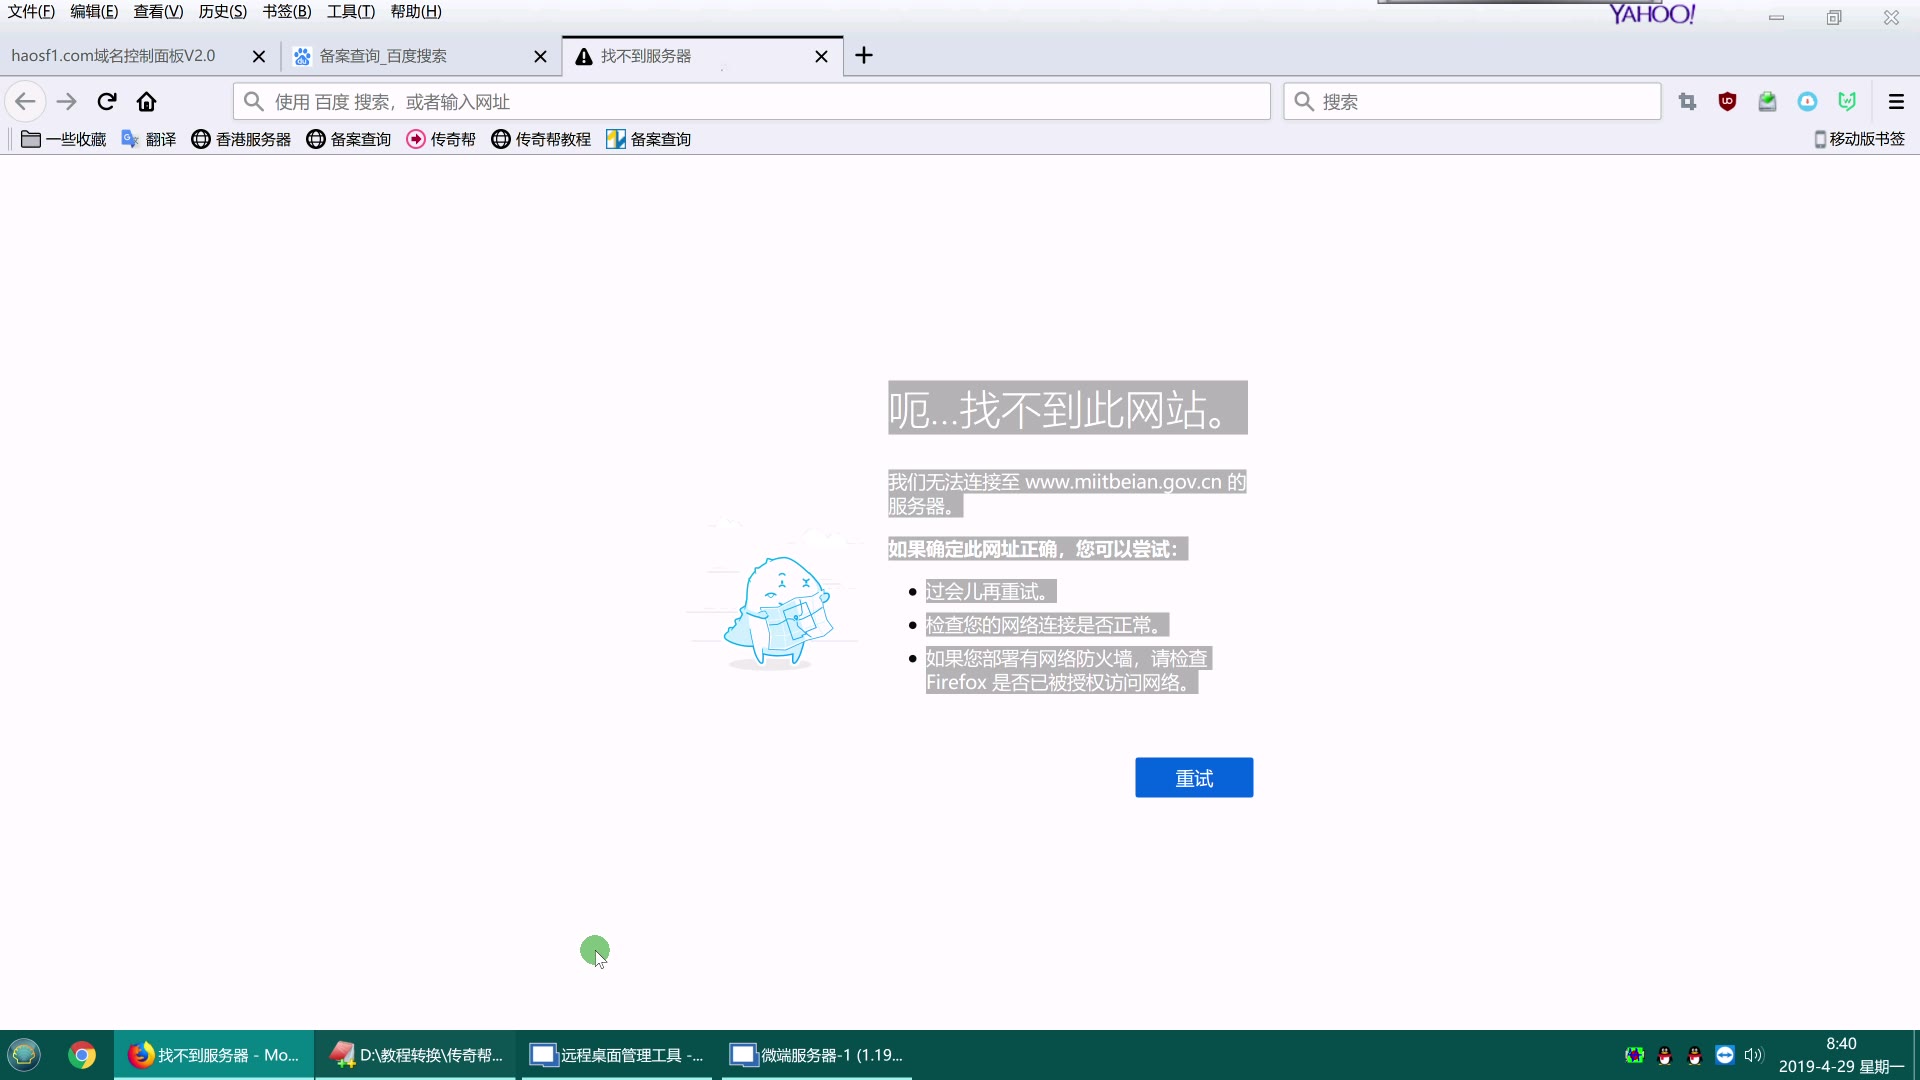Open the 工具(T) menu
Image resolution: width=1920 pixels, height=1080 pixels.
tap(350, 11)
